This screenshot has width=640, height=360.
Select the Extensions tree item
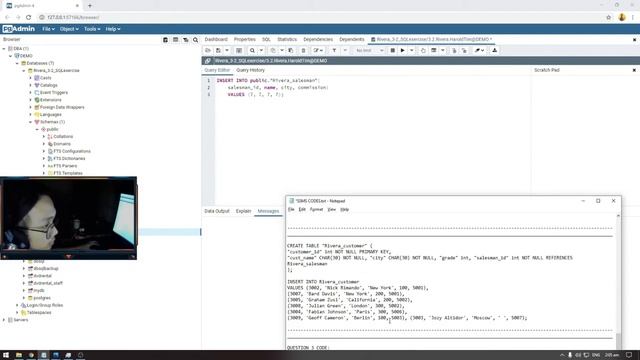tap(51, 100)
